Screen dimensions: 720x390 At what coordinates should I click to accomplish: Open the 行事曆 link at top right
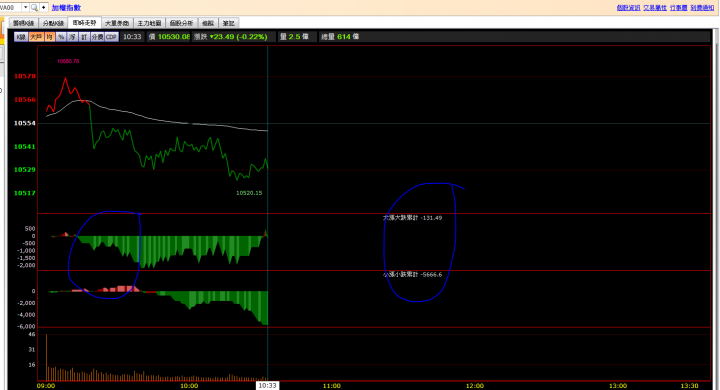[679, 8]
